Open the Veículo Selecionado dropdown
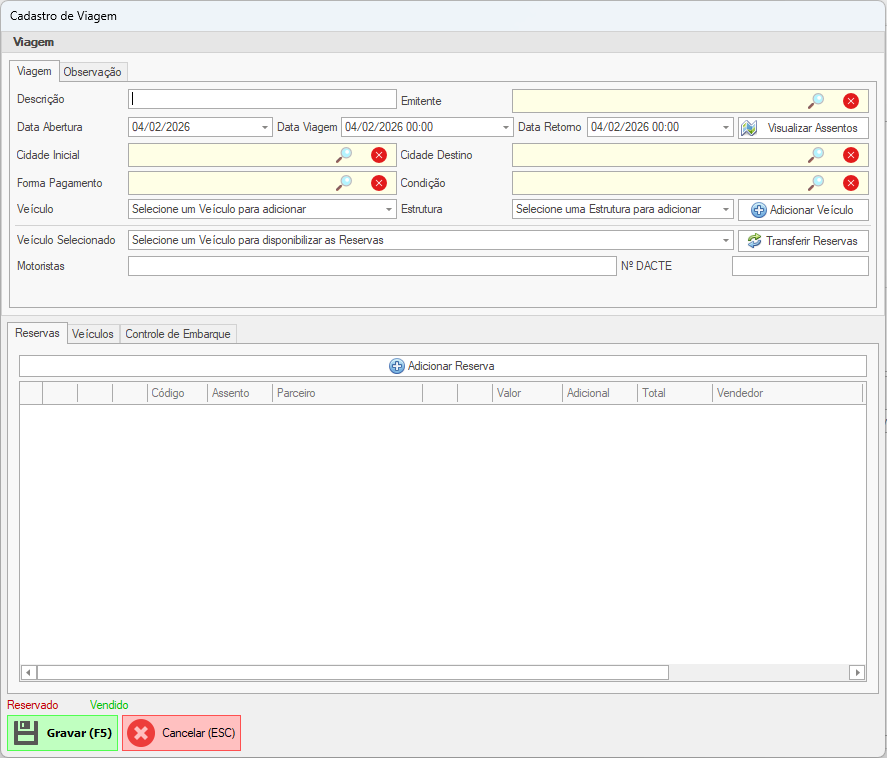The height and width of the screenshot is (758, 887). (x=726, y=241)
